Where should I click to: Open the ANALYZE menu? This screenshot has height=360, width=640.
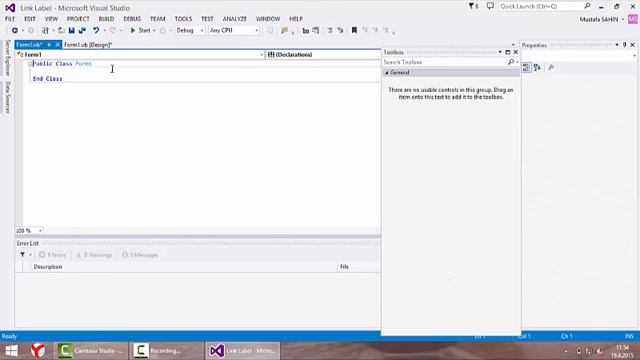coord(235,19)
